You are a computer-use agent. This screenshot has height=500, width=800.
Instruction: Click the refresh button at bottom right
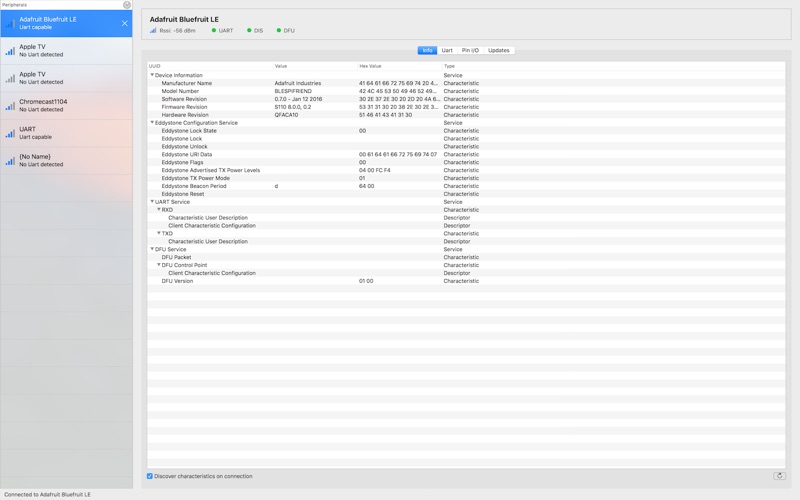779,476
